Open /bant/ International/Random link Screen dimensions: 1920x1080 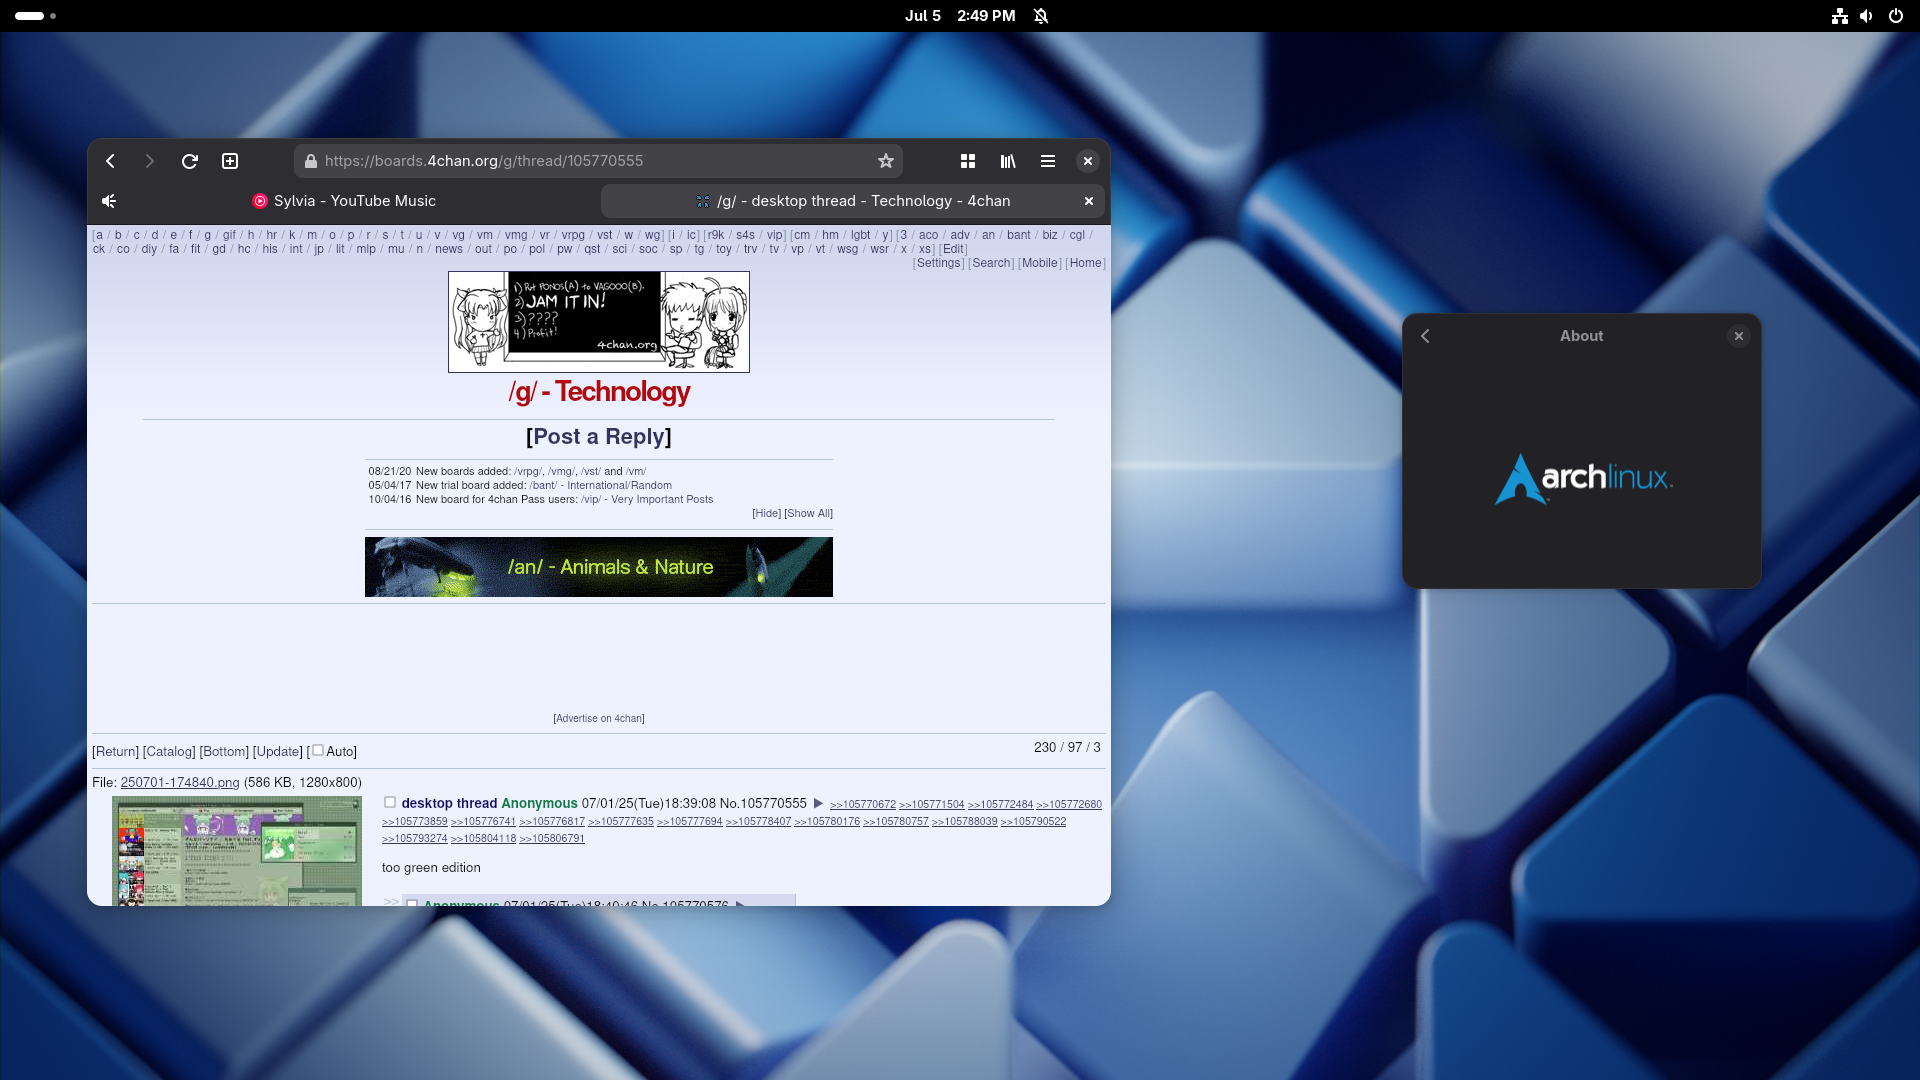[x=601, y=485]
